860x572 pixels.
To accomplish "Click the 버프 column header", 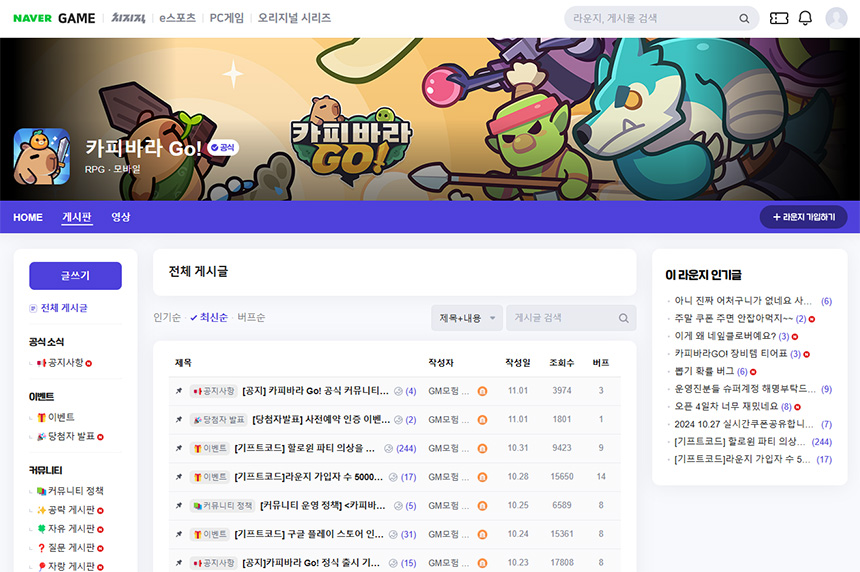I will tap(601, 363).
